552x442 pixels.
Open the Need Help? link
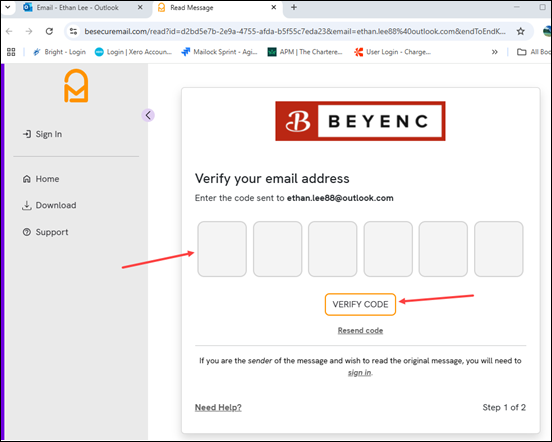[218, 408]
